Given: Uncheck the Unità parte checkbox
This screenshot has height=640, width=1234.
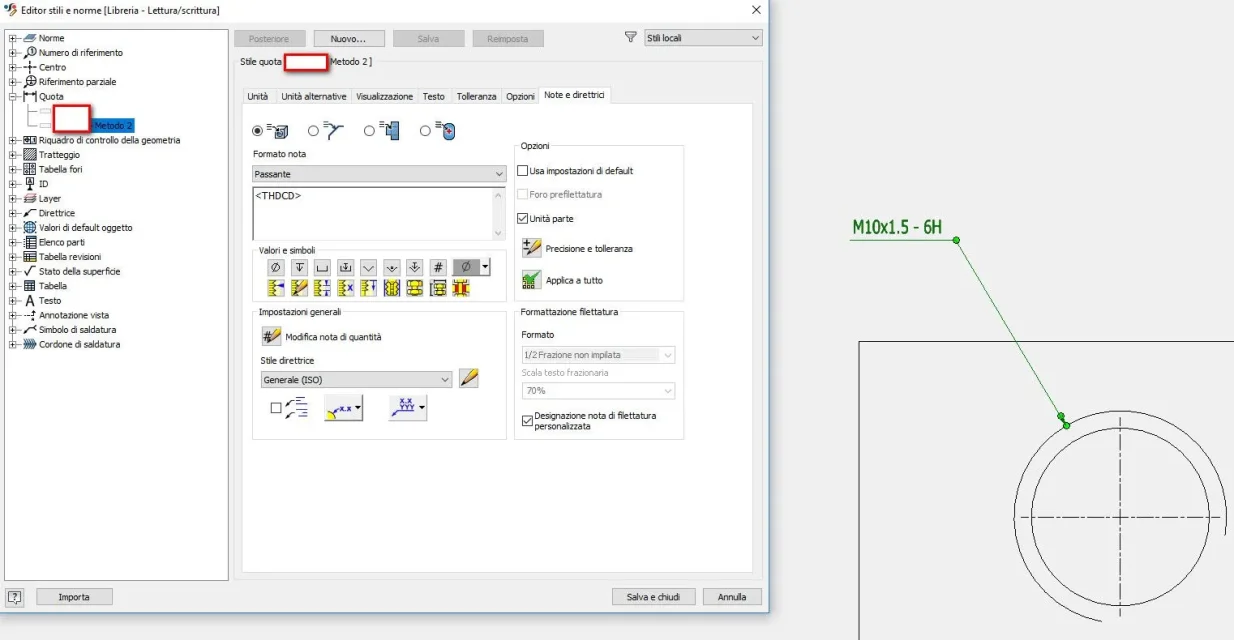Looking at the screenshot, I should click(x=522, y=218).
